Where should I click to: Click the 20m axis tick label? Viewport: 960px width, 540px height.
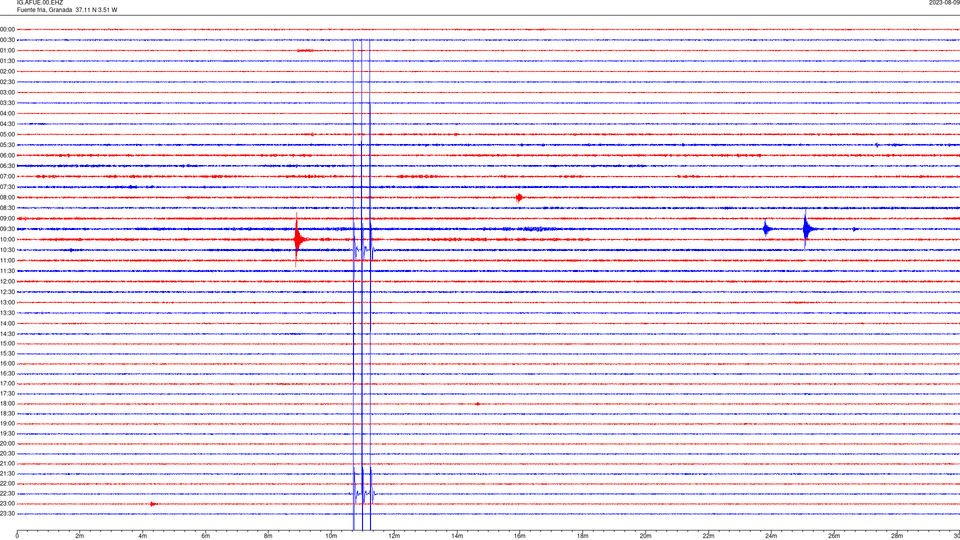[645, 536]
